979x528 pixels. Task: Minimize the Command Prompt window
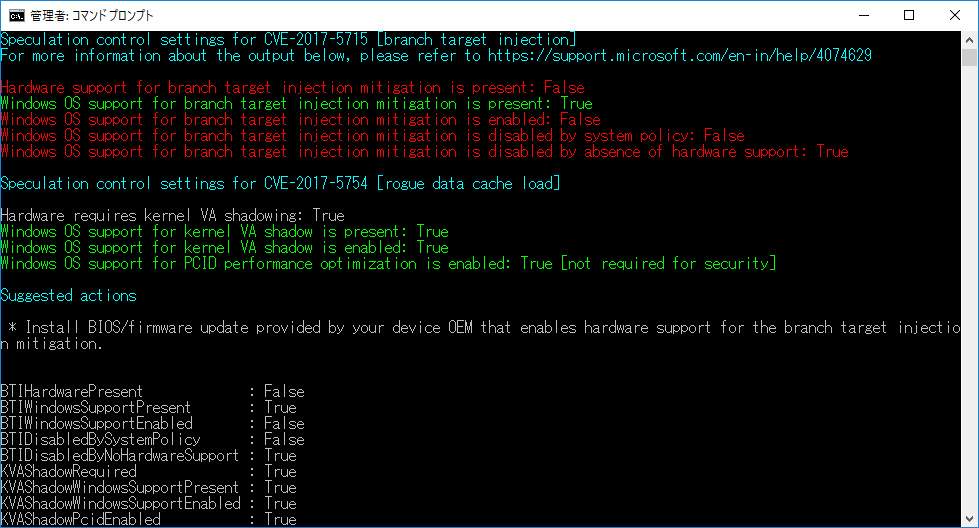click(x=862, y=14)
